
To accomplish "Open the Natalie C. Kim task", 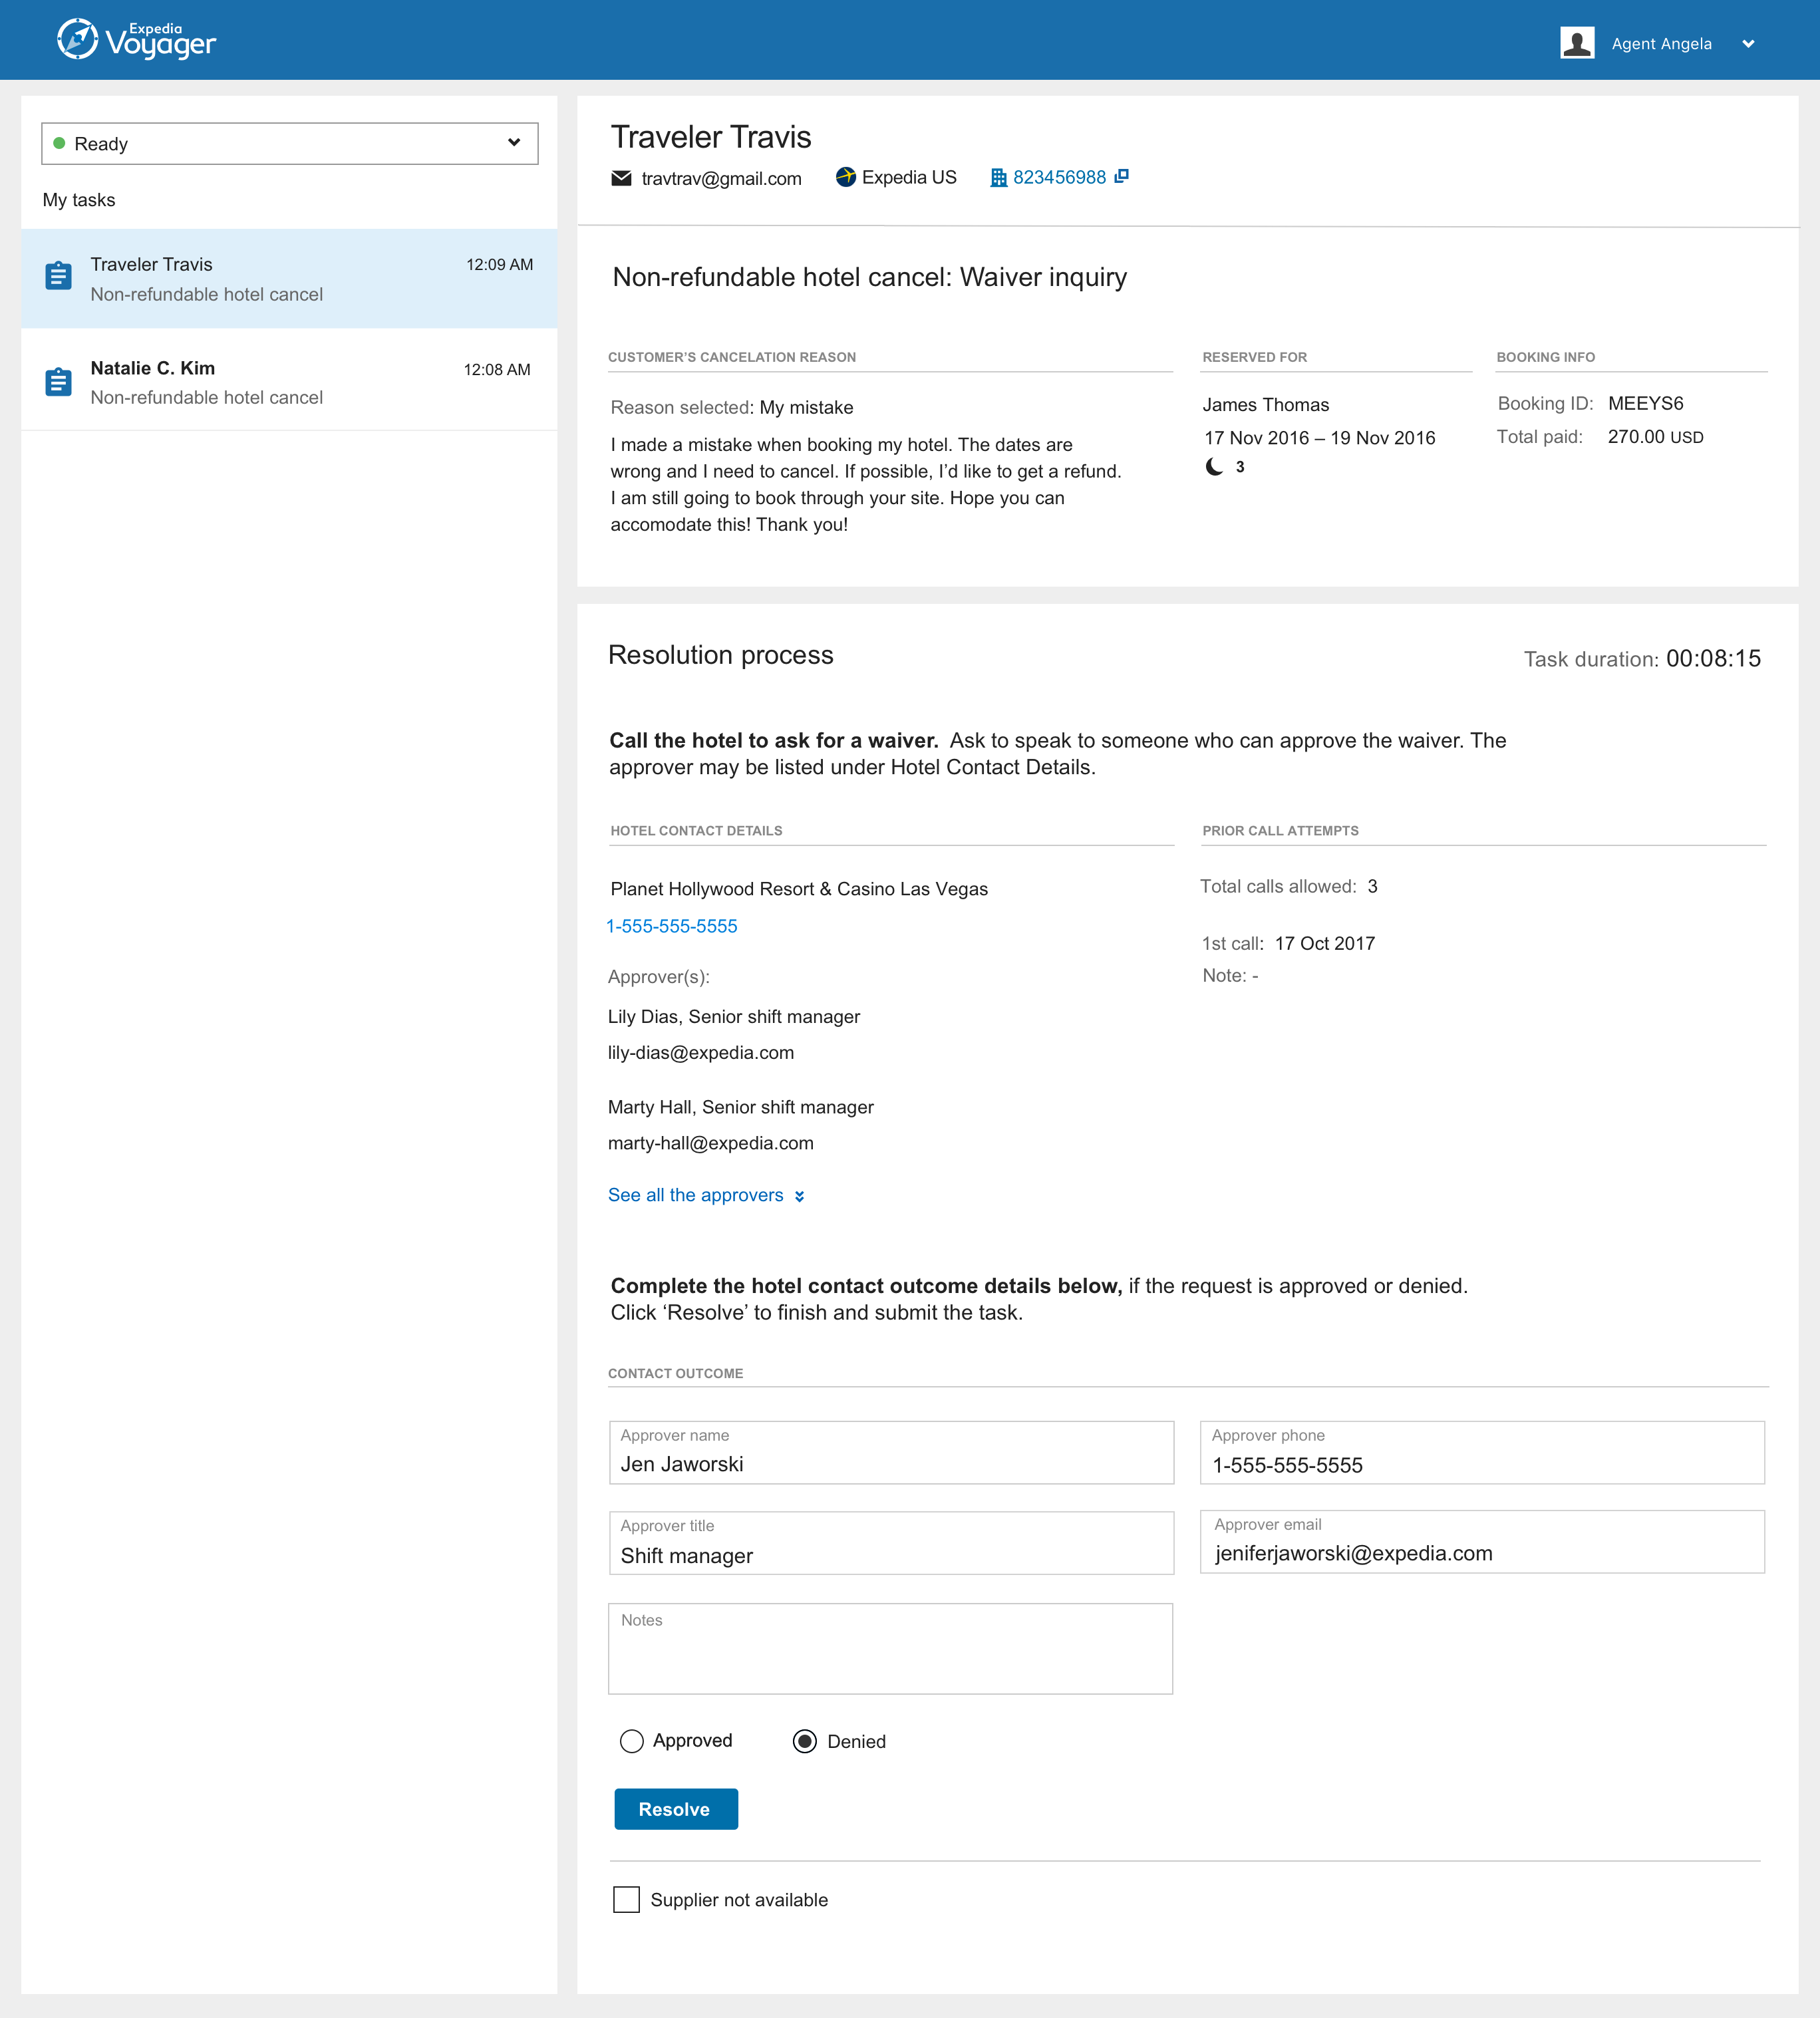I will [289, 382].
